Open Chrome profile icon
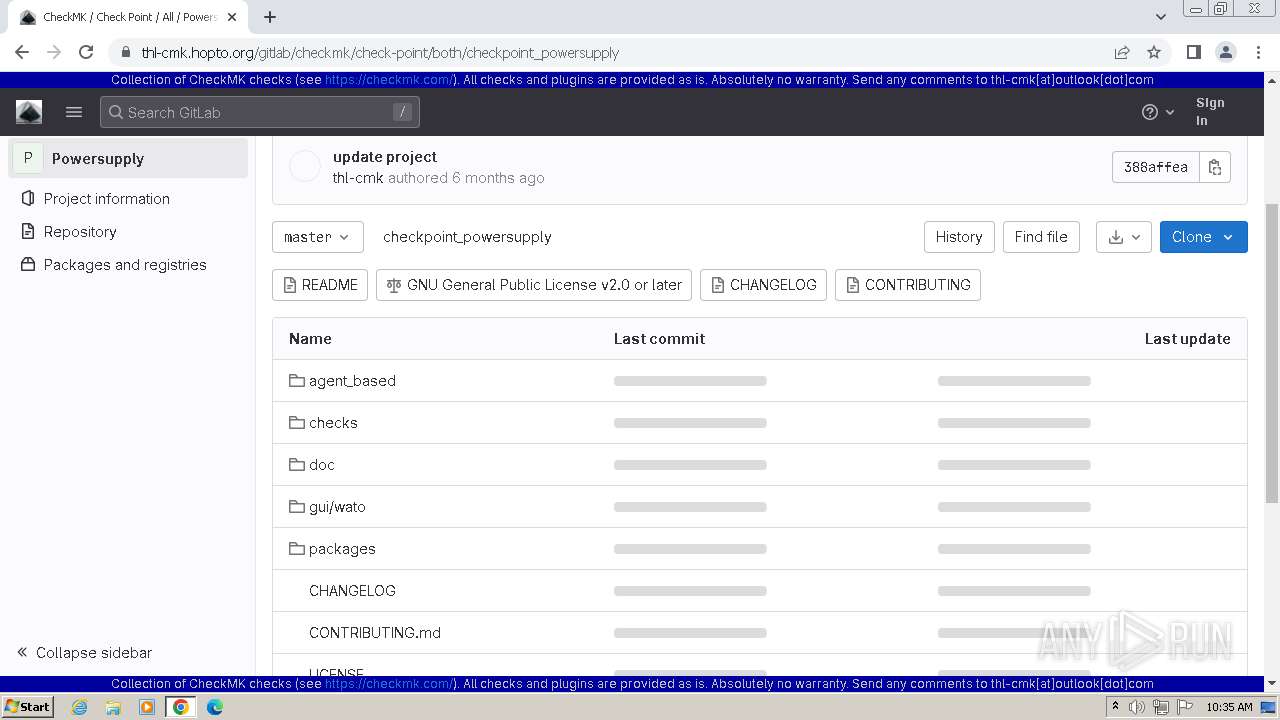This screenshot has width=1280, height=720. click(1225, 52)
